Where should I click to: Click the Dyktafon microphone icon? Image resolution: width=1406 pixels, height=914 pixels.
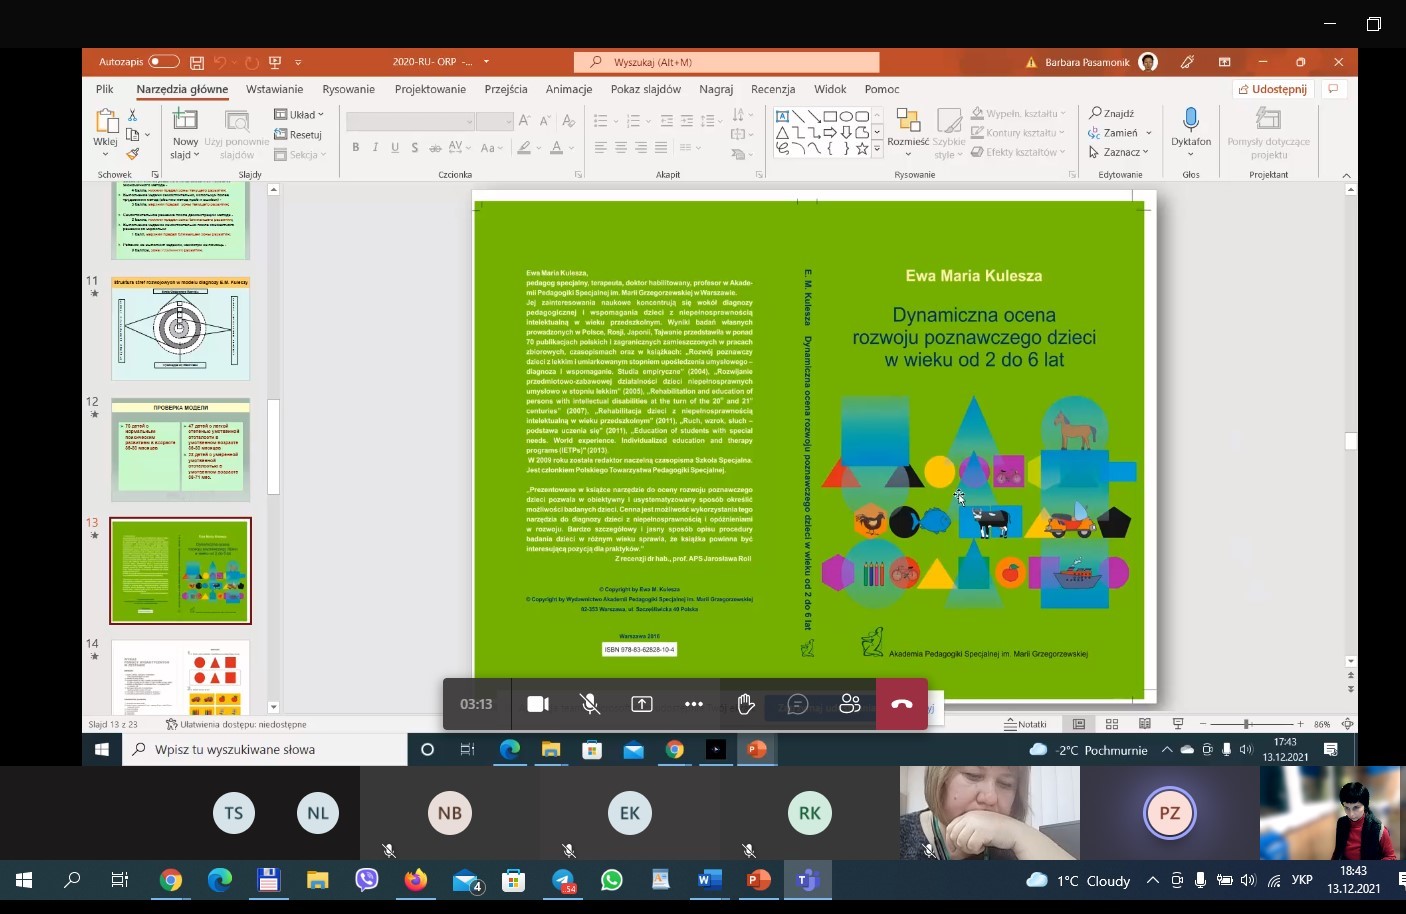click(x=1190, y=121)
